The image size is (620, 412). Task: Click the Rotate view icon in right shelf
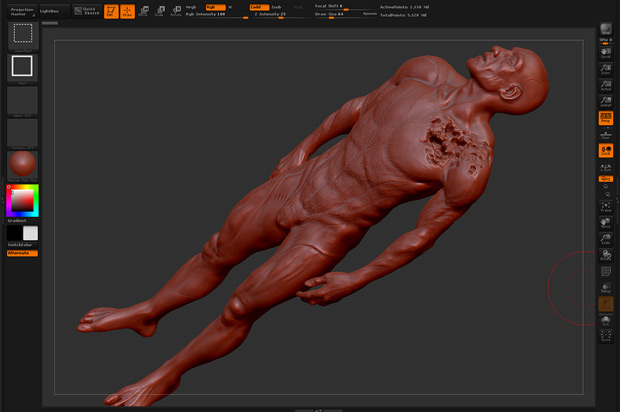tap(606, 255)
